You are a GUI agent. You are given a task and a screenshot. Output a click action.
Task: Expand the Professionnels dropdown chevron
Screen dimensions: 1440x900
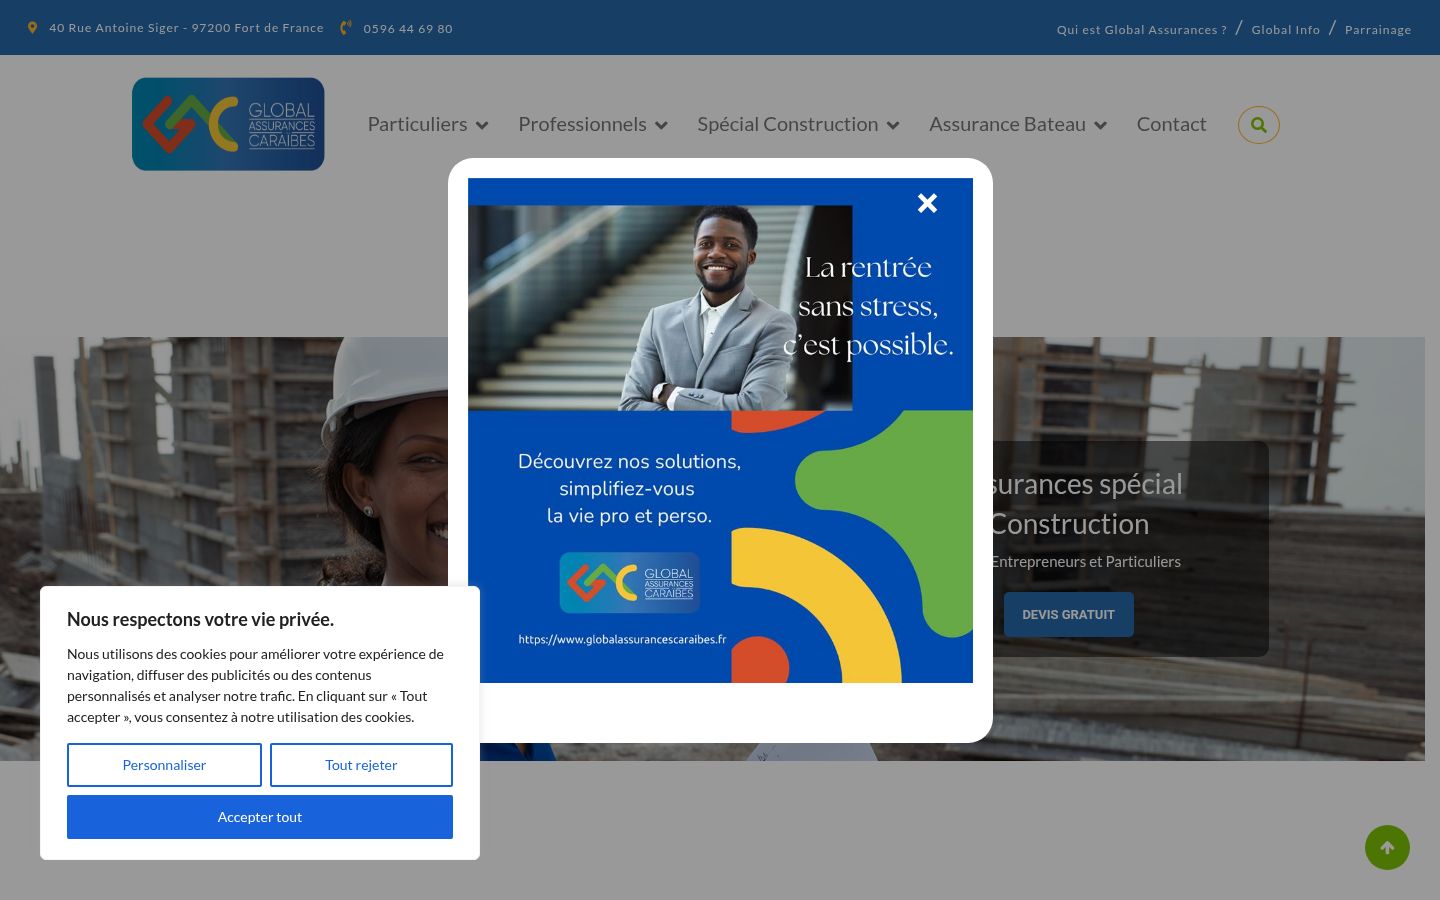point(661,125)
